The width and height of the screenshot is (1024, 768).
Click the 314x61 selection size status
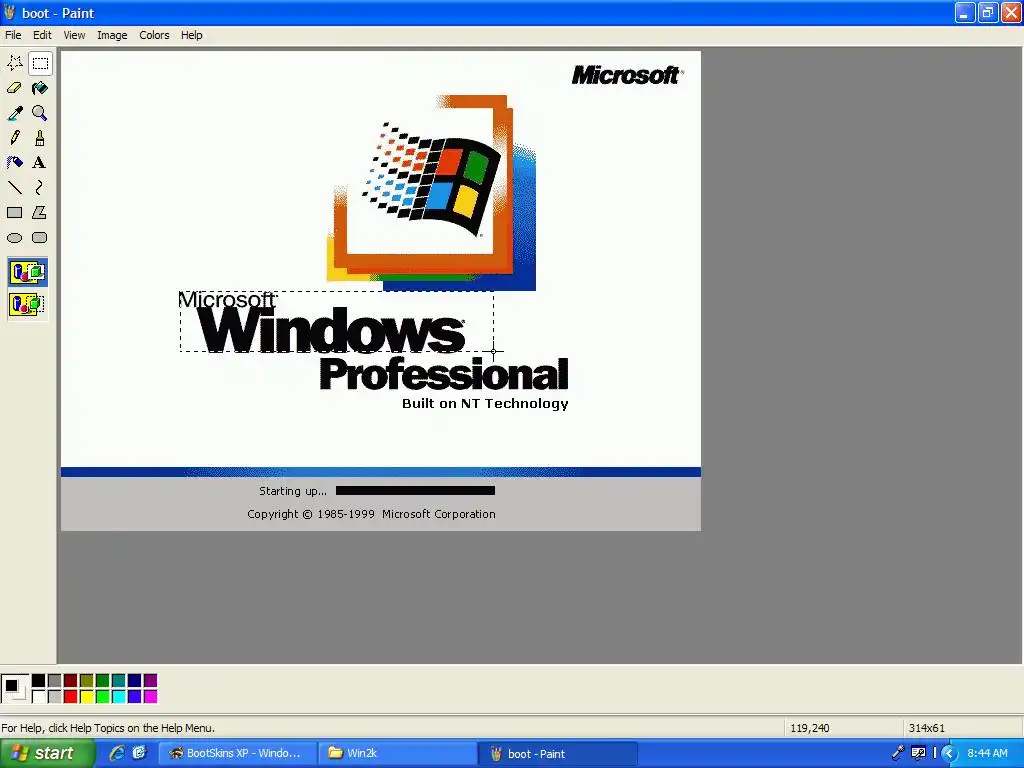pos(926,728)
